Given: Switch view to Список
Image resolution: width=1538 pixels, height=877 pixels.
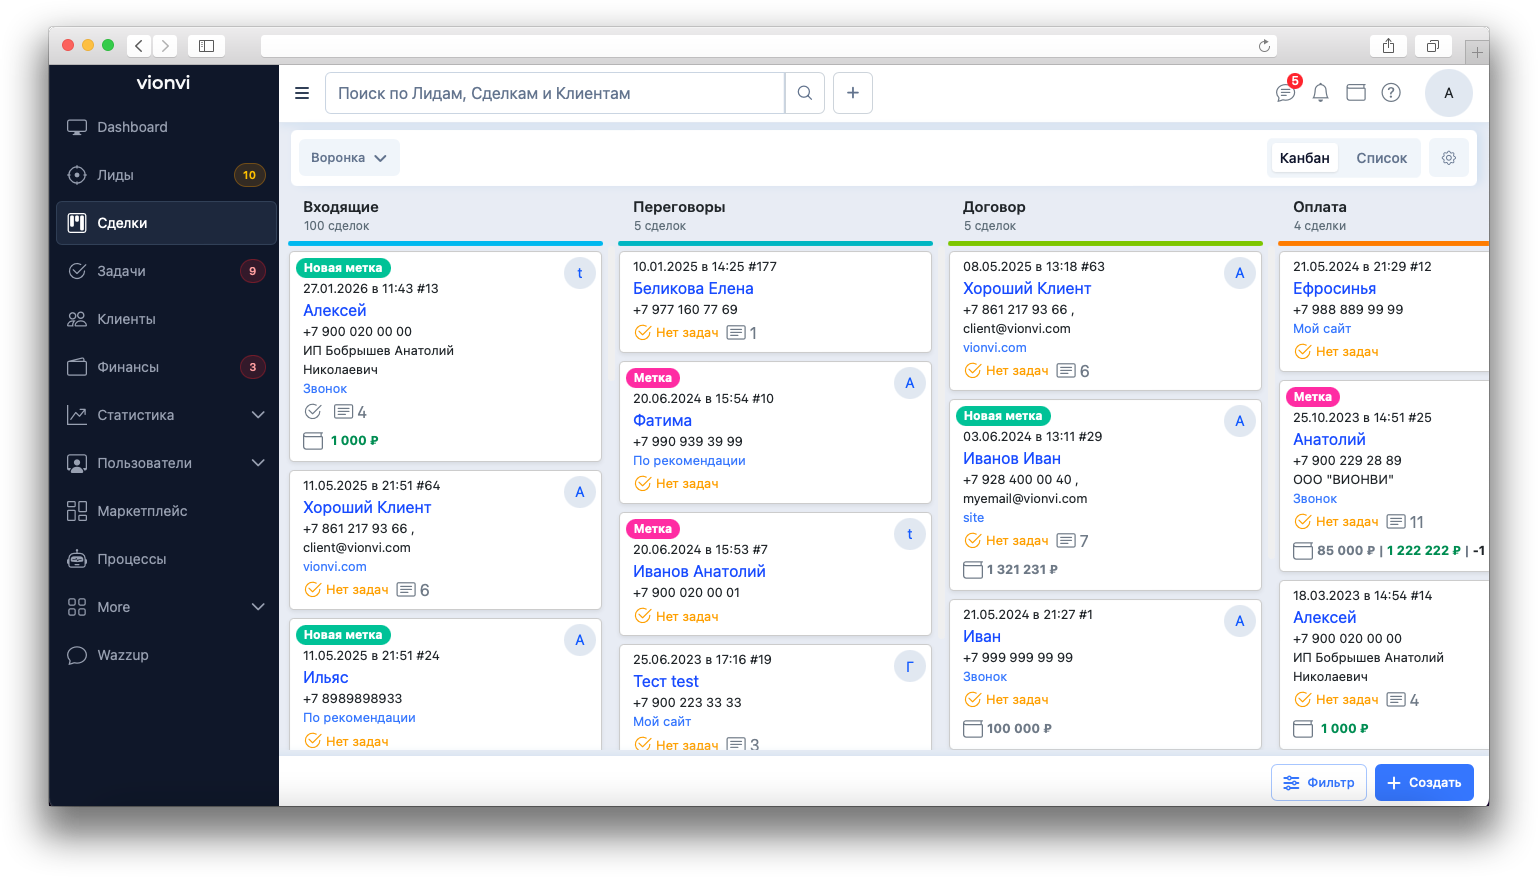Looking at the screenshot, I should (1381, 158).
